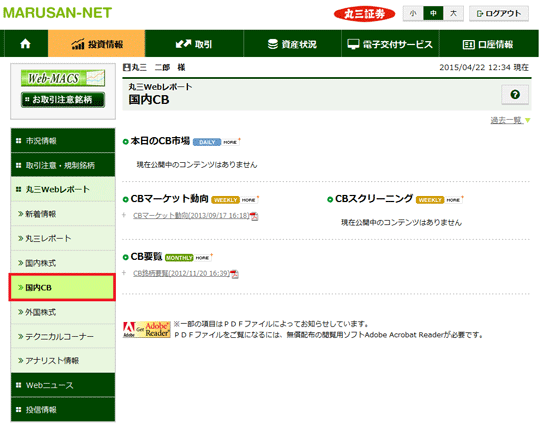Select 新着情報 in the sidebar
540x433 pixels.
pos(63,214)
